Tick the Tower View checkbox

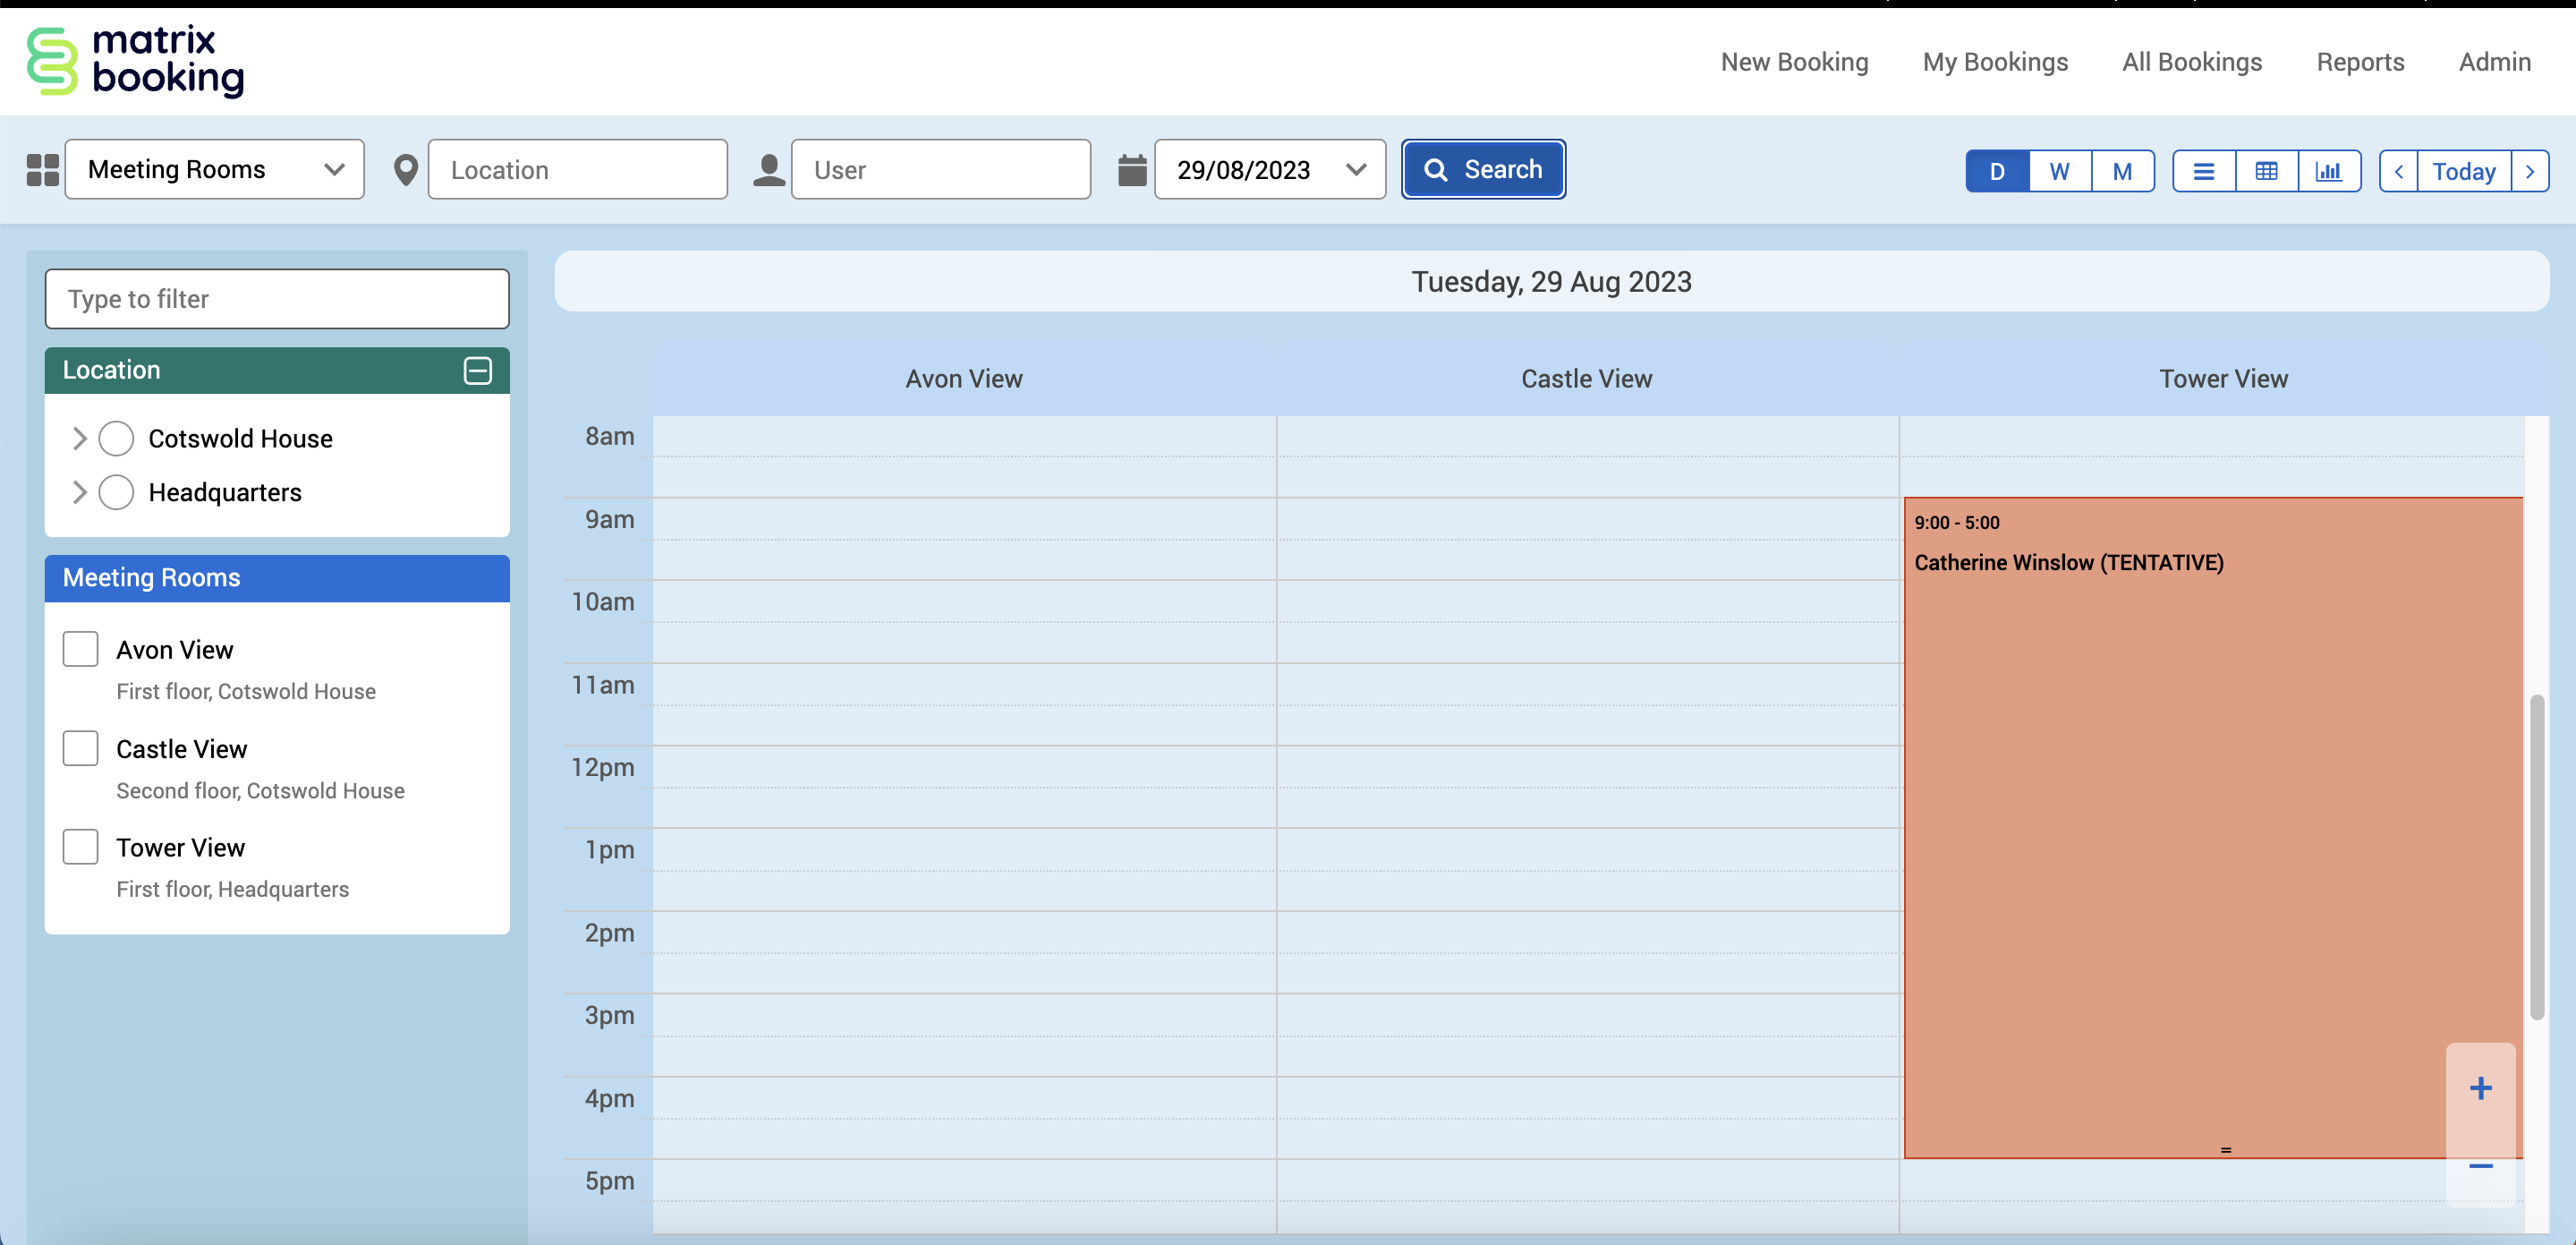pos(81,846)
